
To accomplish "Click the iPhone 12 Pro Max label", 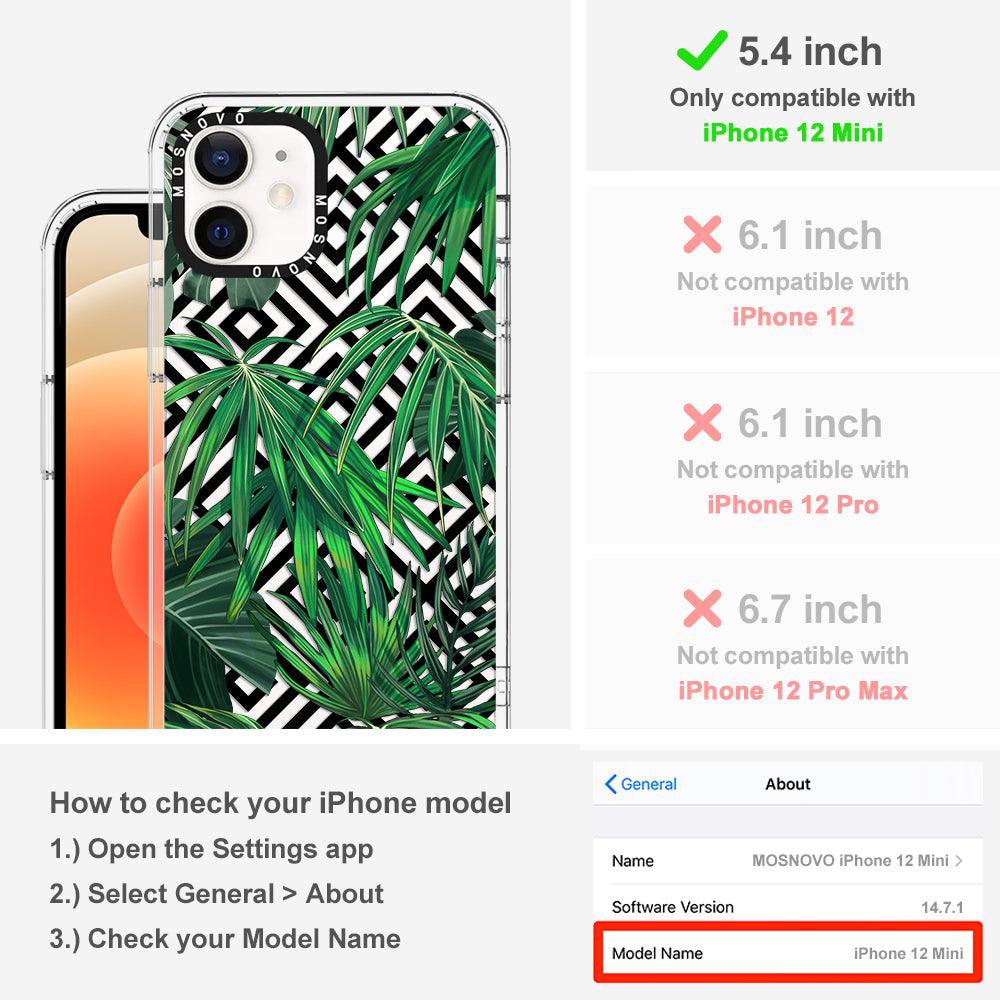I will (793, 691).
